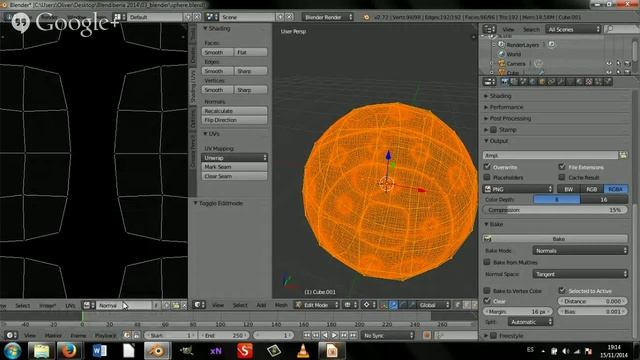Screen dimensions: 640x360
Task: Open Split Automatic dropdown
Action: pyautogui.click(x=530, y=322)
